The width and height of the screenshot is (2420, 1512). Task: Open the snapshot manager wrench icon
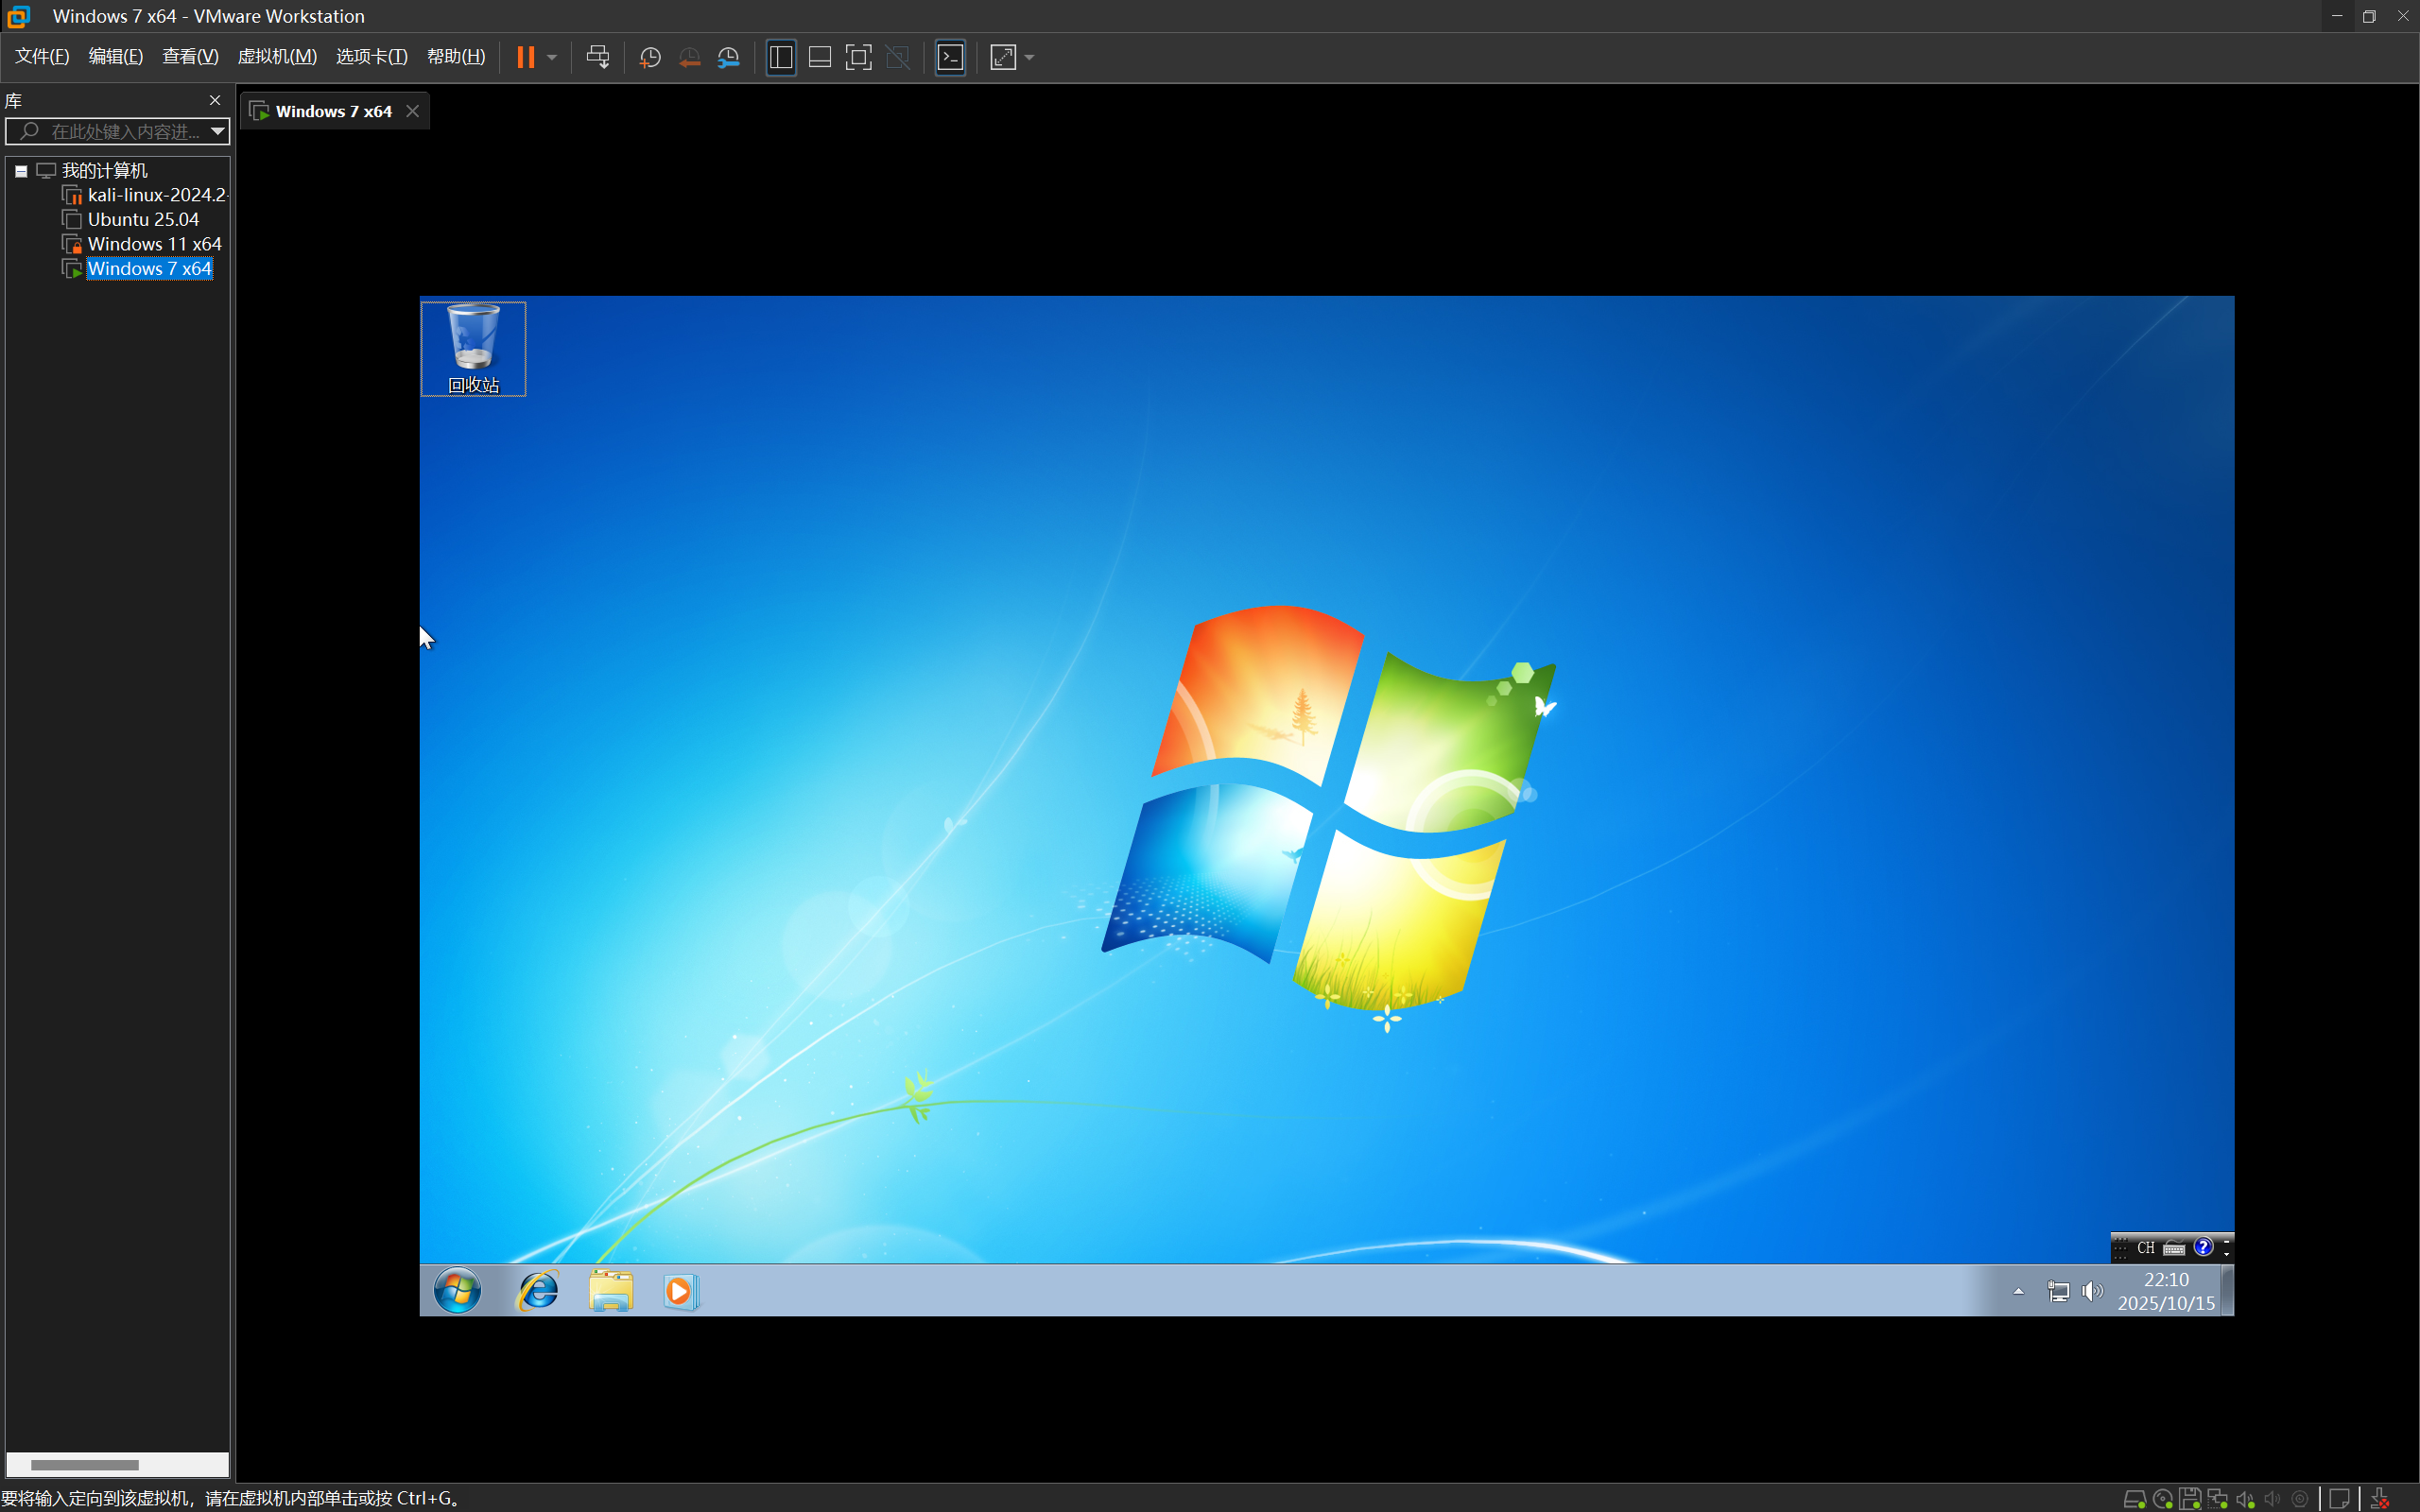(x=729, y=57)
